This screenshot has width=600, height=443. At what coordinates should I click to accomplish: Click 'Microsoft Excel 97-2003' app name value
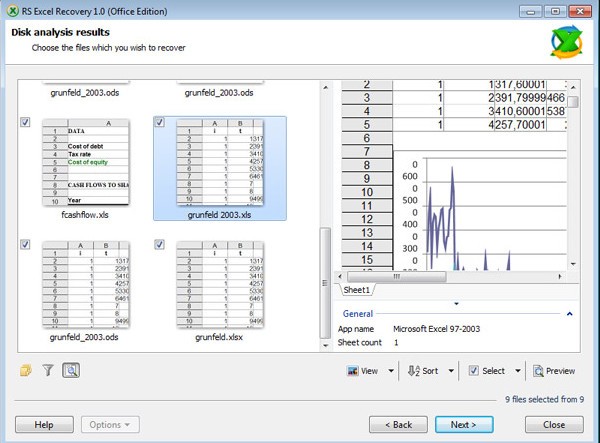coord(436,329)
